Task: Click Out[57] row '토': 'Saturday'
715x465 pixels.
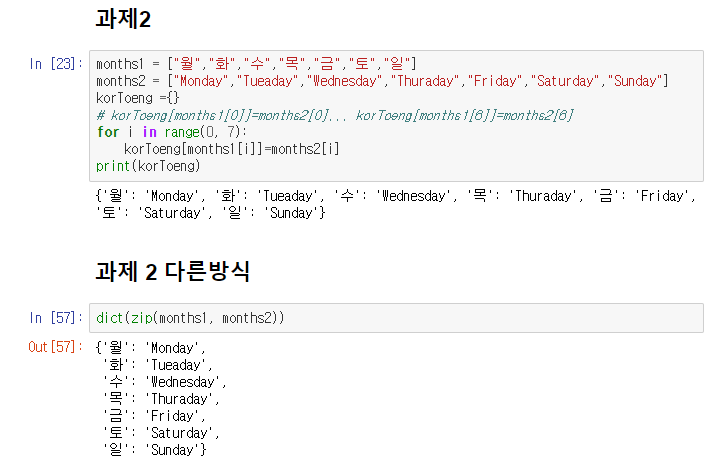Action: coord(161,433)
